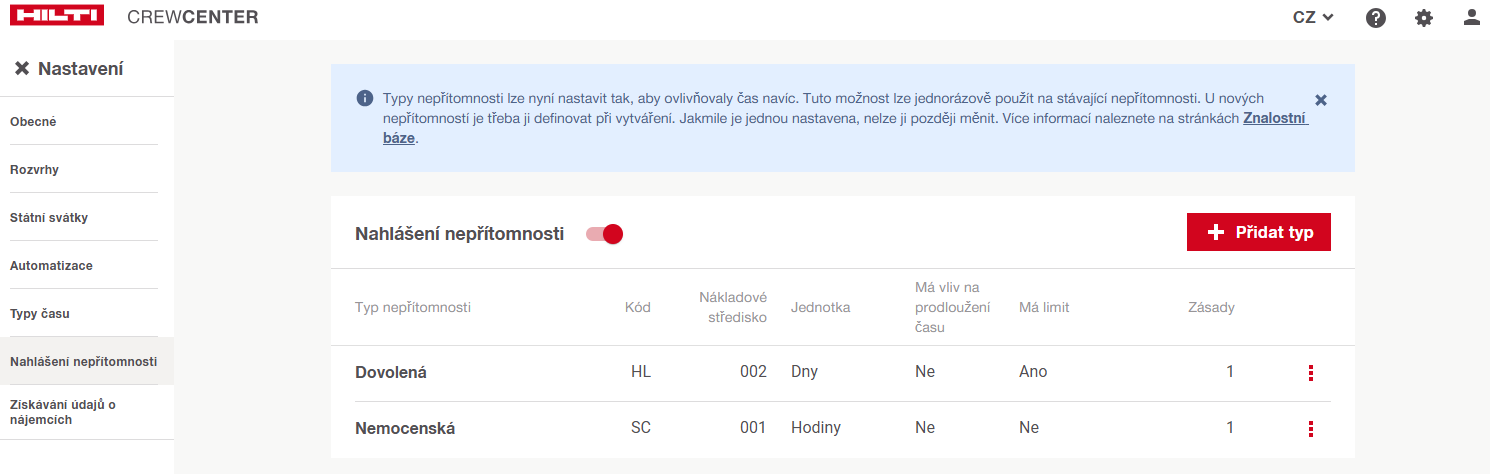Switch to Typy času section
The image size is (1490, 474).
click(39, 314)
